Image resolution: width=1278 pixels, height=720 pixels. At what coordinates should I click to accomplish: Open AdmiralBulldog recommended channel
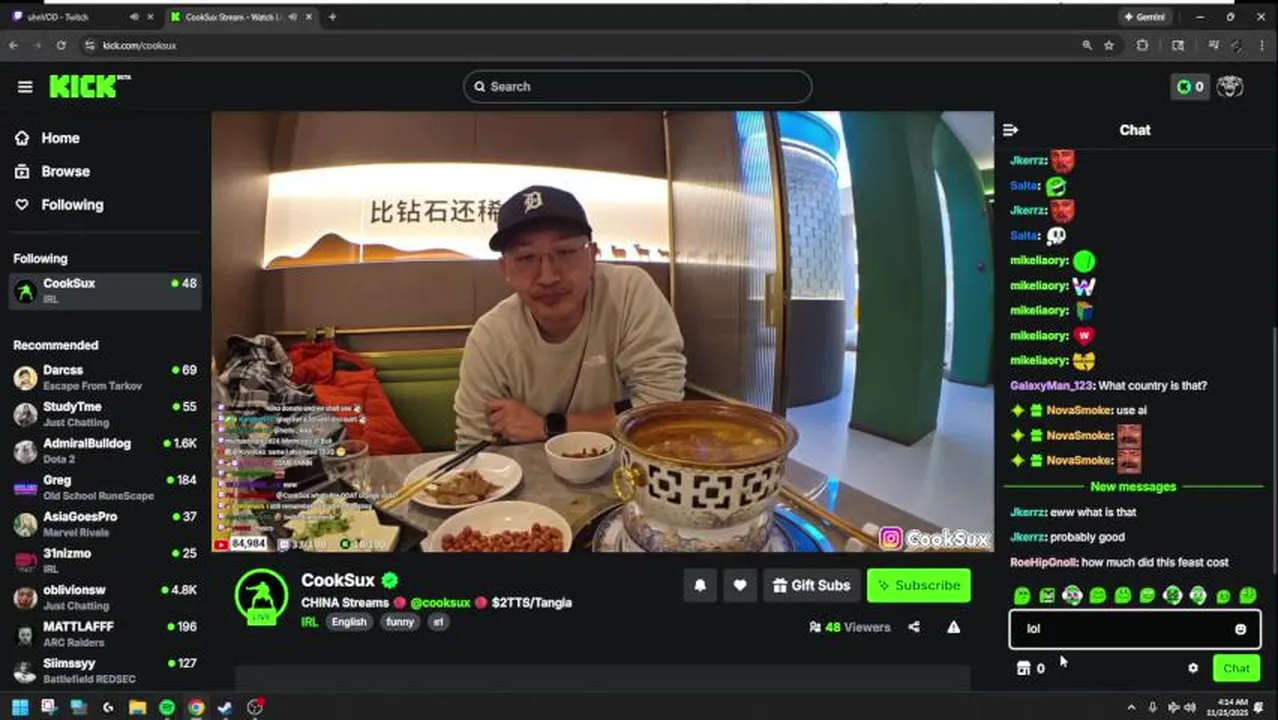(105, 451)
